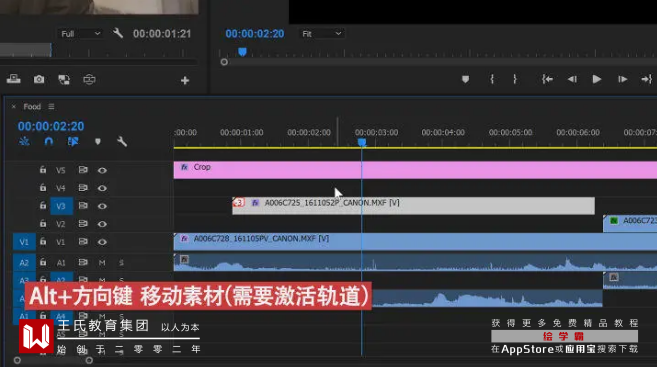Deactivate highlighted V3 track target
The image size is (657, 367).
tap(61, 206)
